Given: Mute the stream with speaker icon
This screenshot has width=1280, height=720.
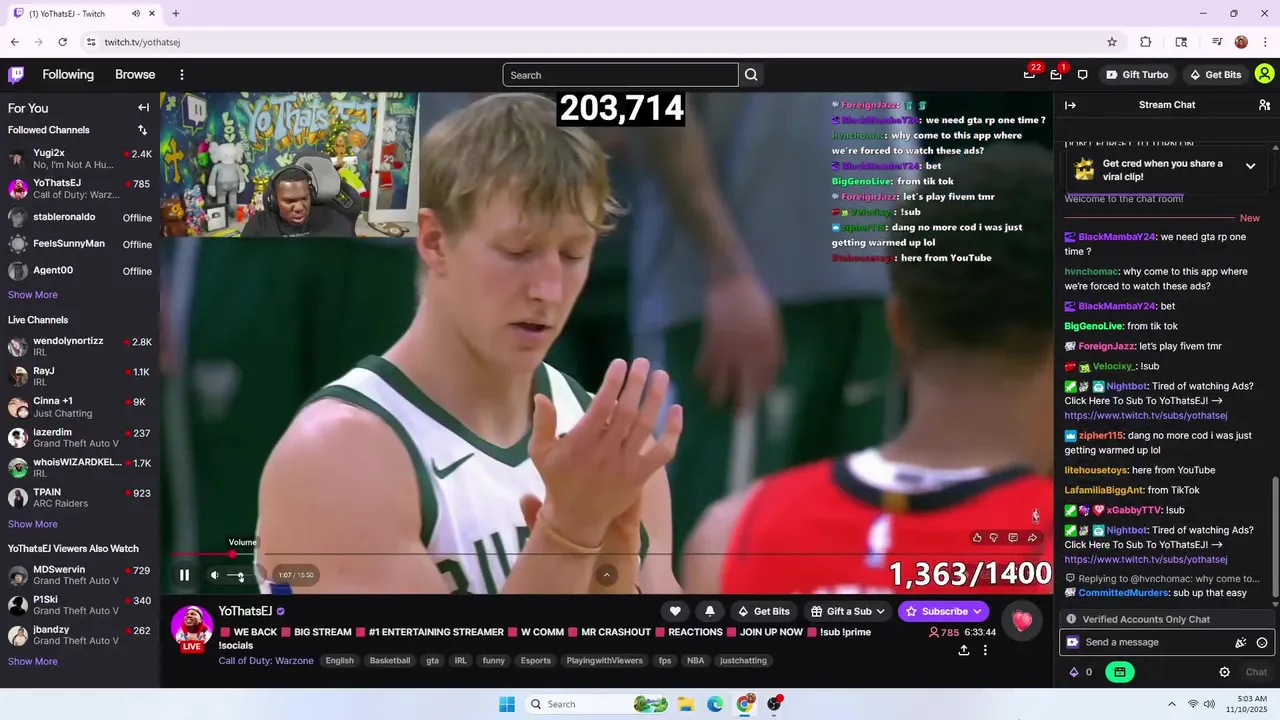Looking at the screenshot, I should 214,575.
